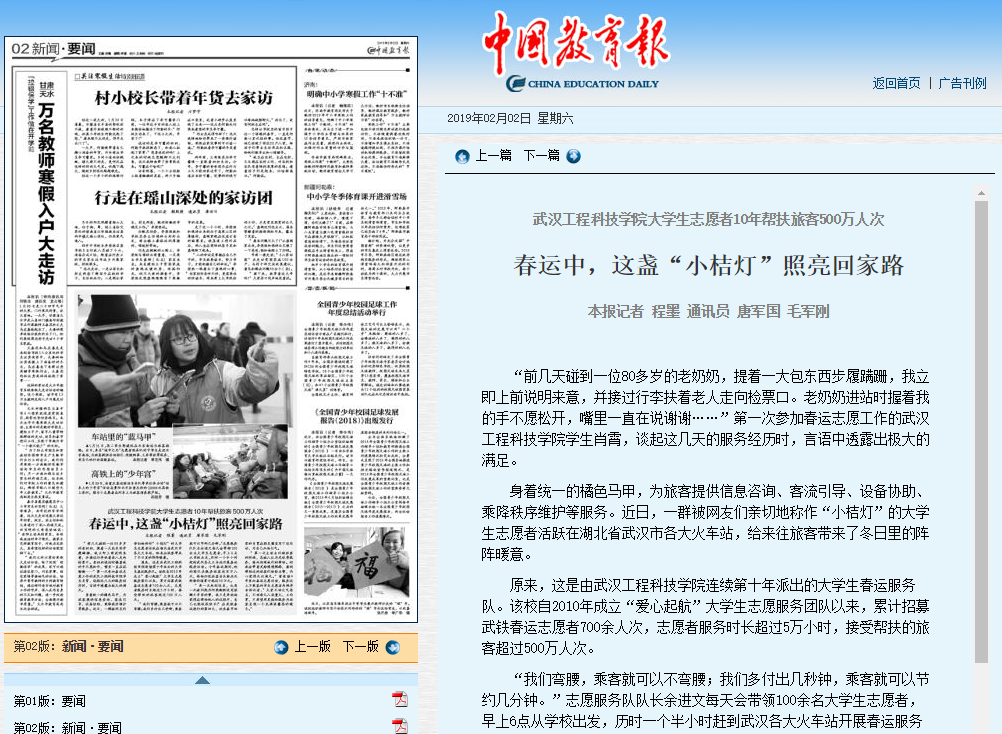Viewport: 1002px width, 734px height.
Task: Click 下一版 page link
Action: coord(361,646)
